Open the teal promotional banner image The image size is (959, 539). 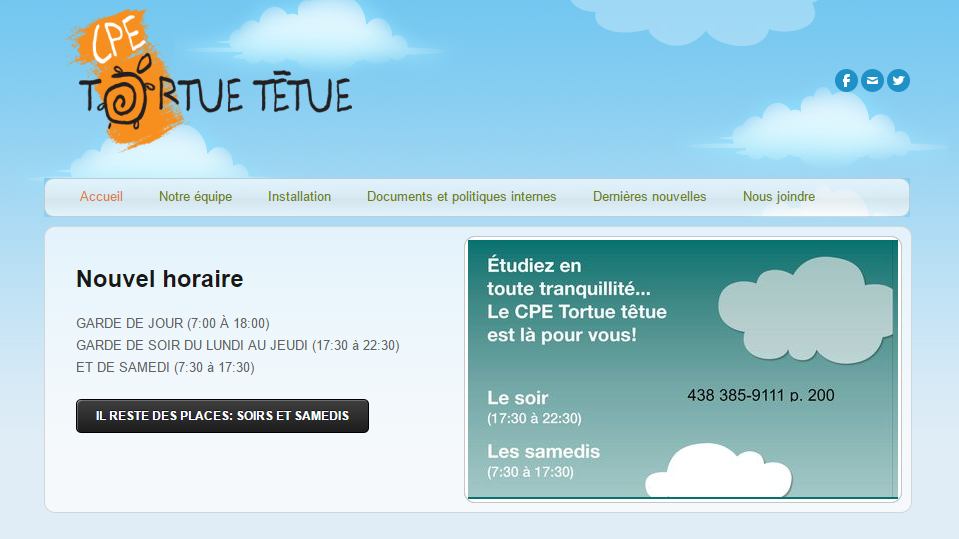(x=683, y=369)
